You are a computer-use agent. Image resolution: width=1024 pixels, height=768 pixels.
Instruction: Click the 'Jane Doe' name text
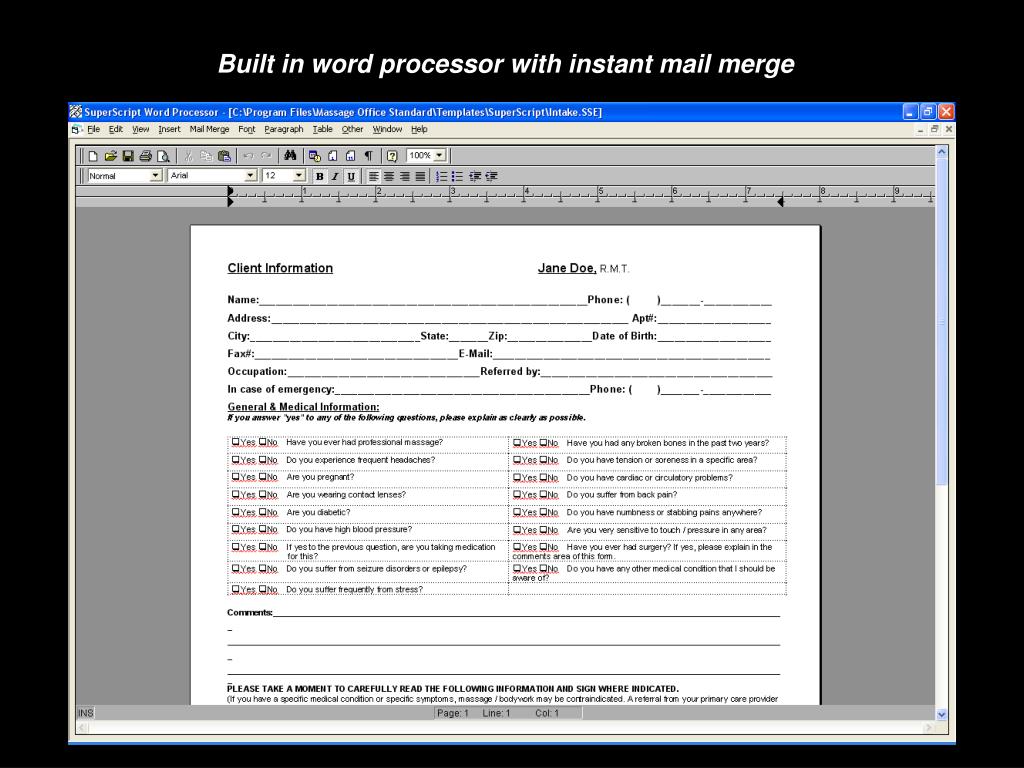click(567, 268)
